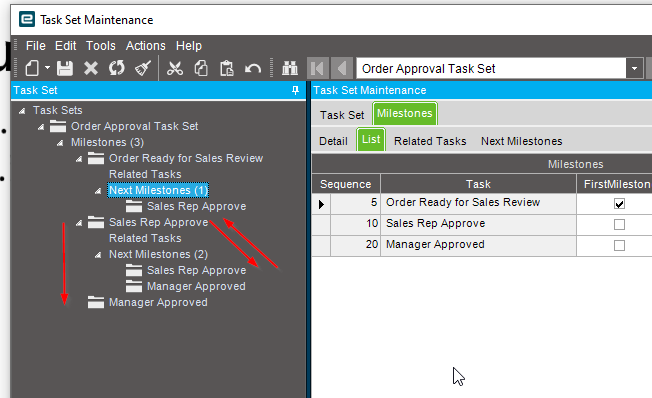The height and width of the screenshot is (398, 652).
Task: Click the New document toolbar icon
Action: point(32,68)
